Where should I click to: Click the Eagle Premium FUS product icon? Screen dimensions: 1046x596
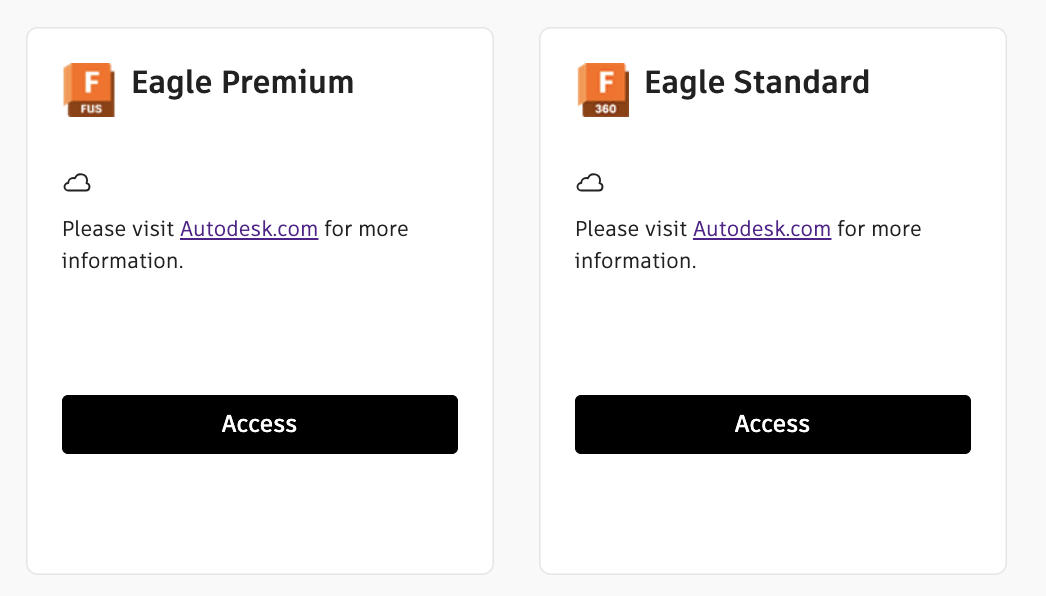point(89,89)
